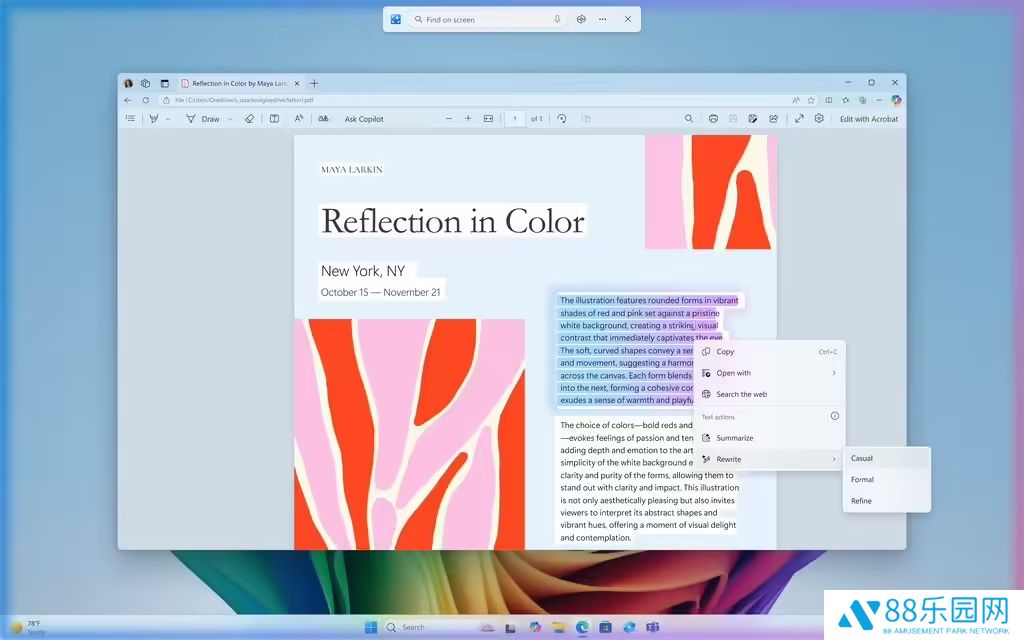Toggle the microphone in Find on screen bar

[557, 19]
